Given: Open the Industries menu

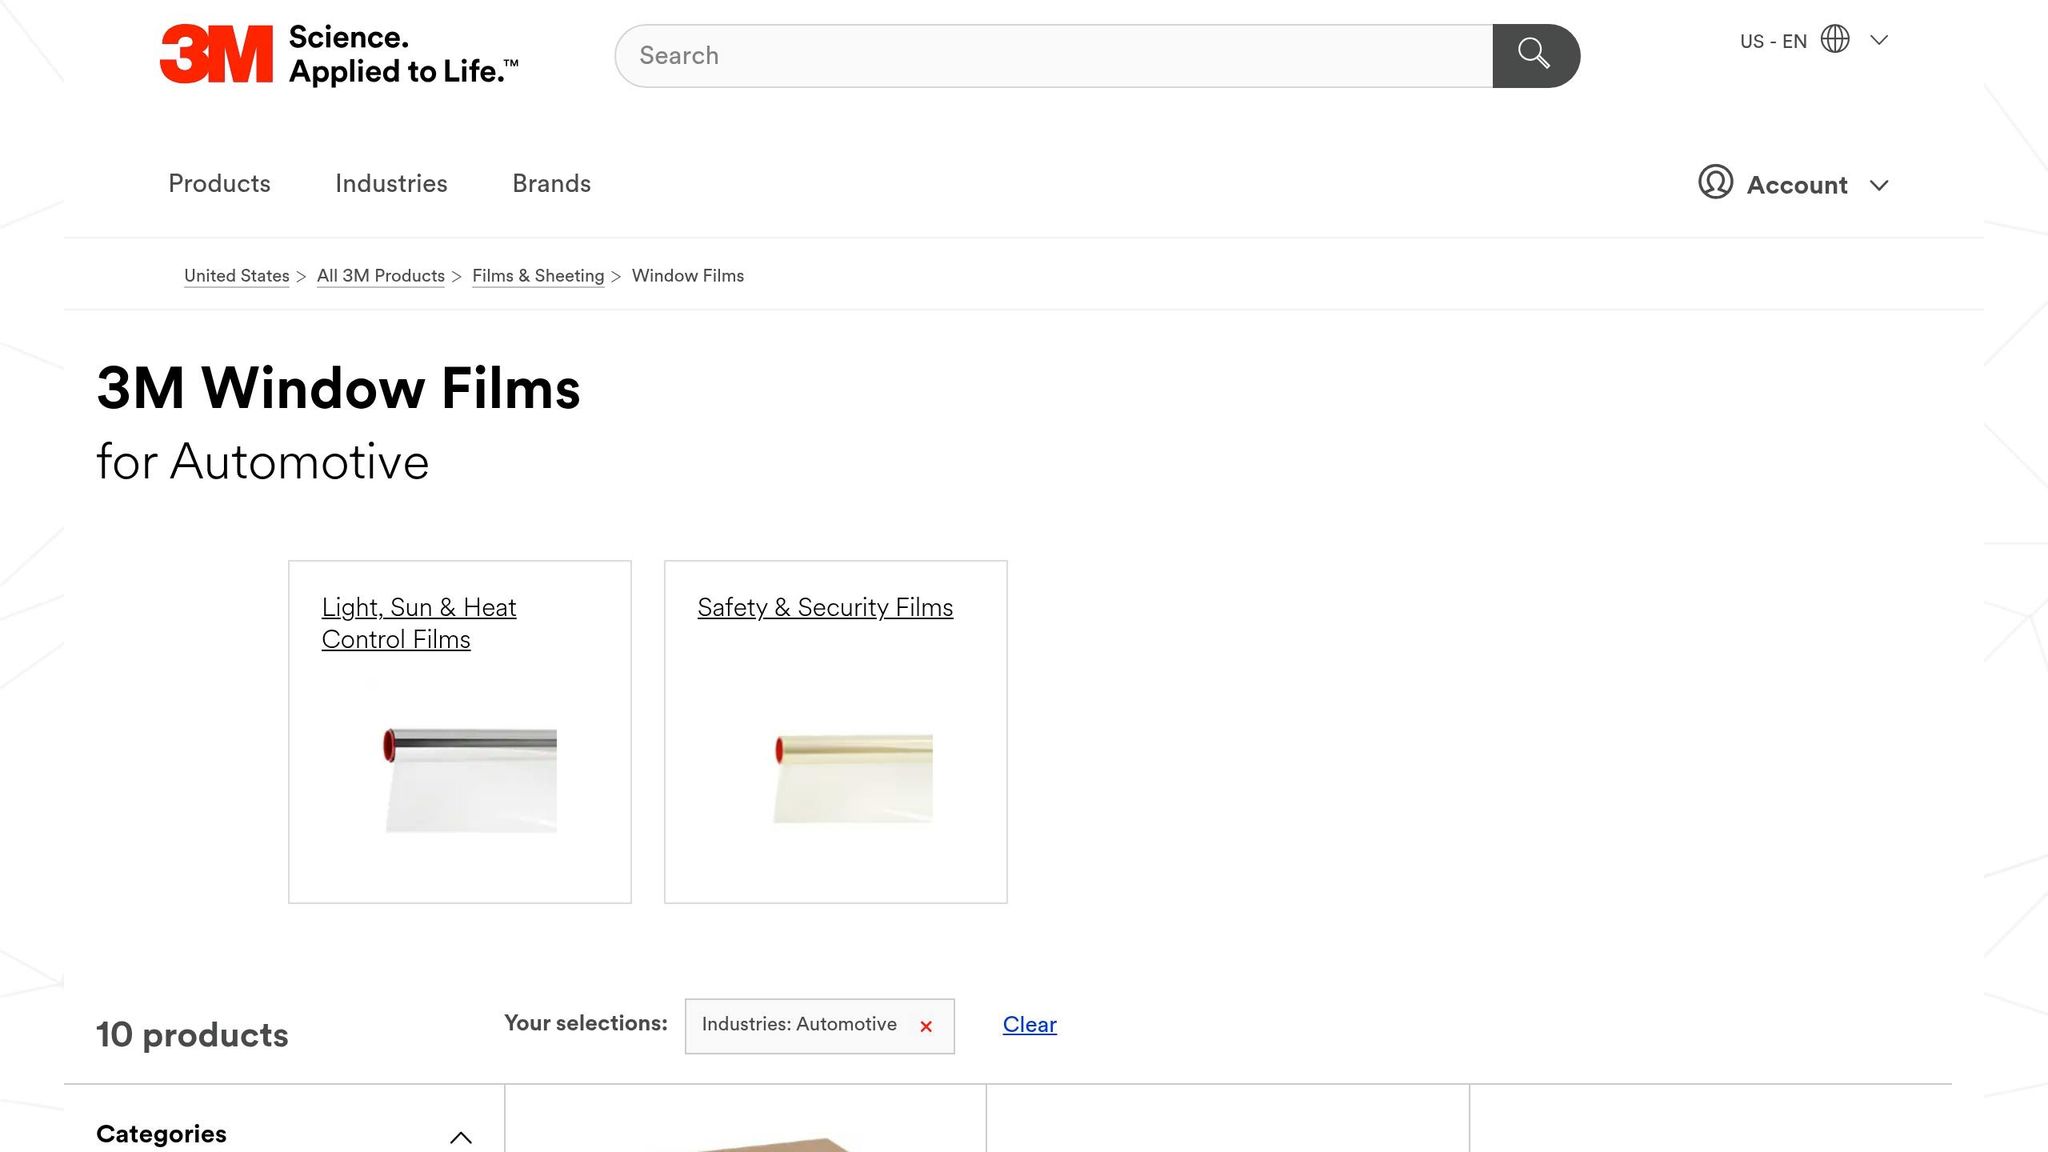Looking at the screenshot, I should (x=391, y=184).
